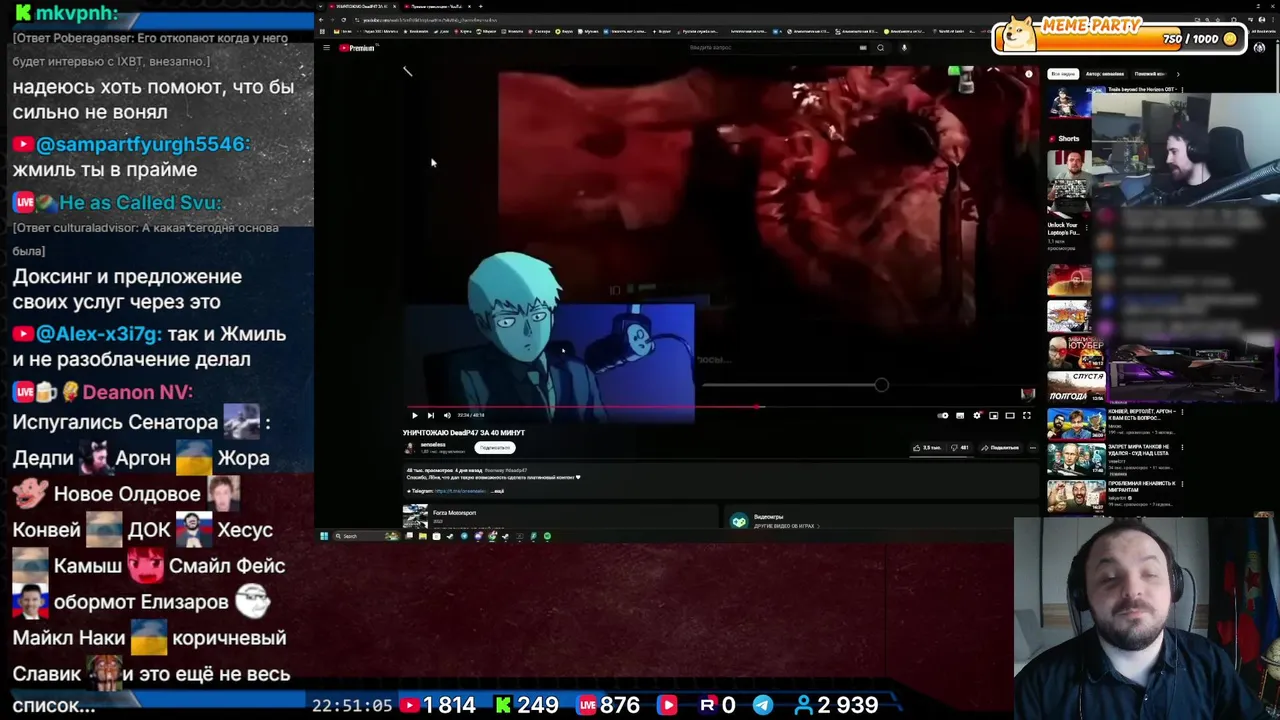Go back in the browser
Viewport: 1280px width, 720px height.
tap(322, 20)
